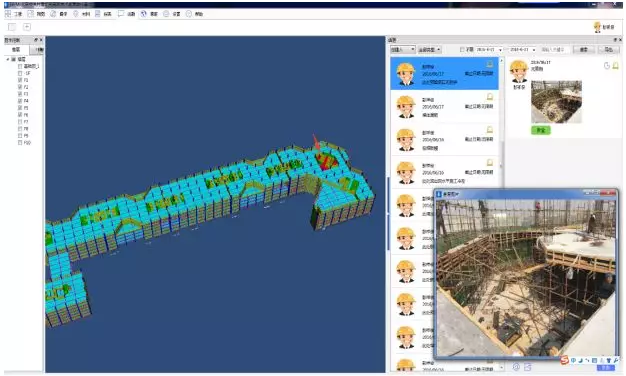Uncheck the F4 floor checkbox
The width and height of the screenshot is (626, 376).
point(20,101)
